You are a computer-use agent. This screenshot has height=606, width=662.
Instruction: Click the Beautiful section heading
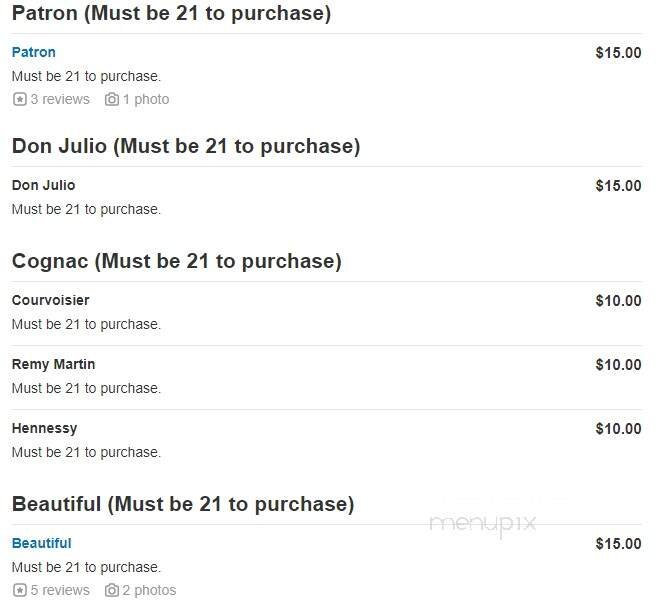pos(182,504)
